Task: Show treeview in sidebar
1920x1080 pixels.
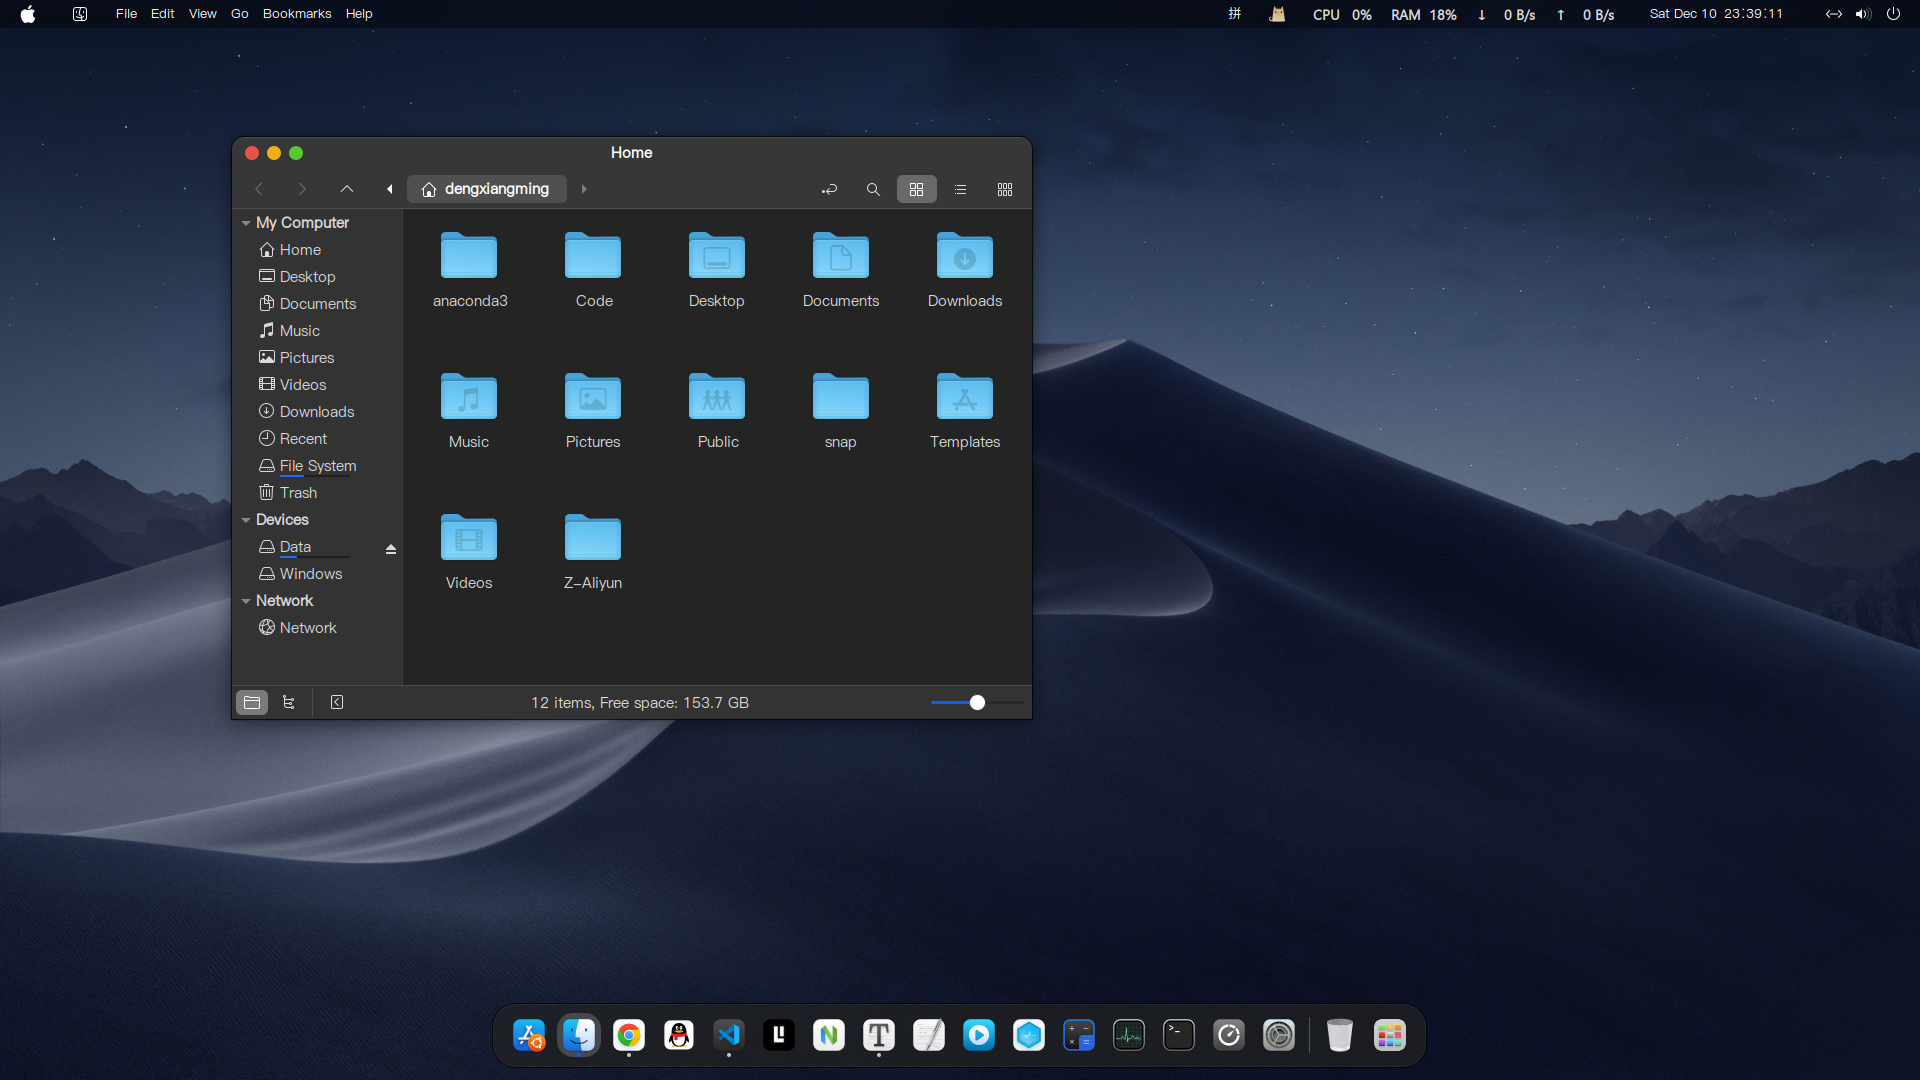Action: [x=289, y=702]
